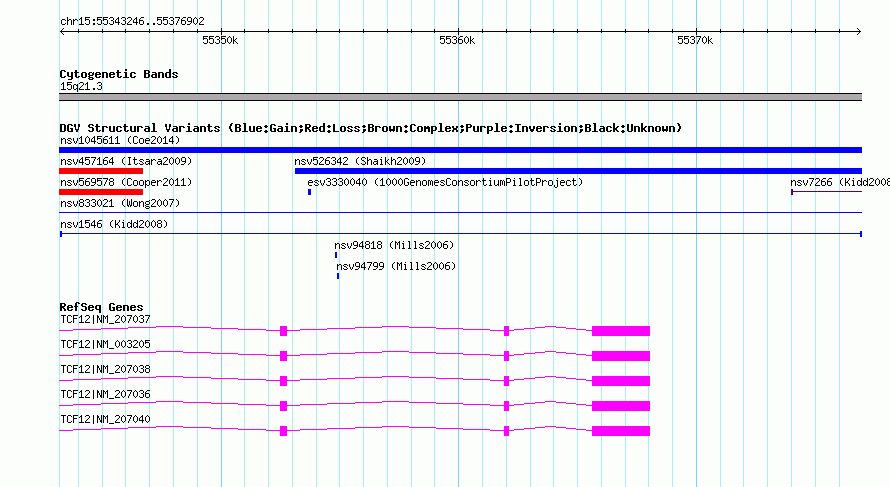
Task: Click first small exon of TCF12|NM_207036
Action: 283,406
